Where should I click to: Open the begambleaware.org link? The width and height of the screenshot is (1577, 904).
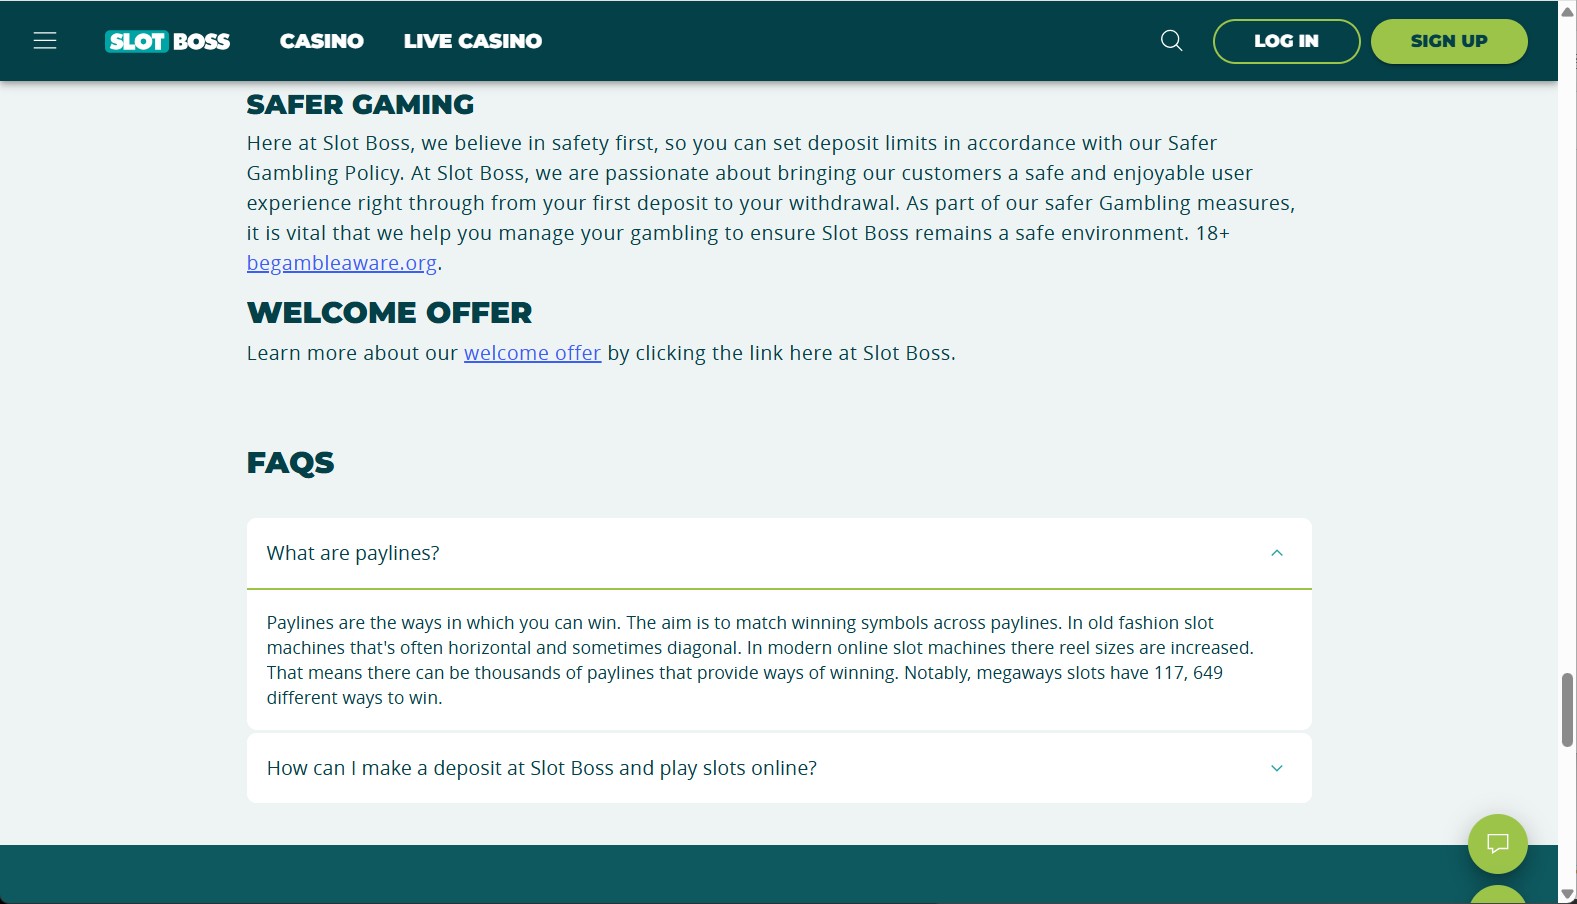[342, 263]
